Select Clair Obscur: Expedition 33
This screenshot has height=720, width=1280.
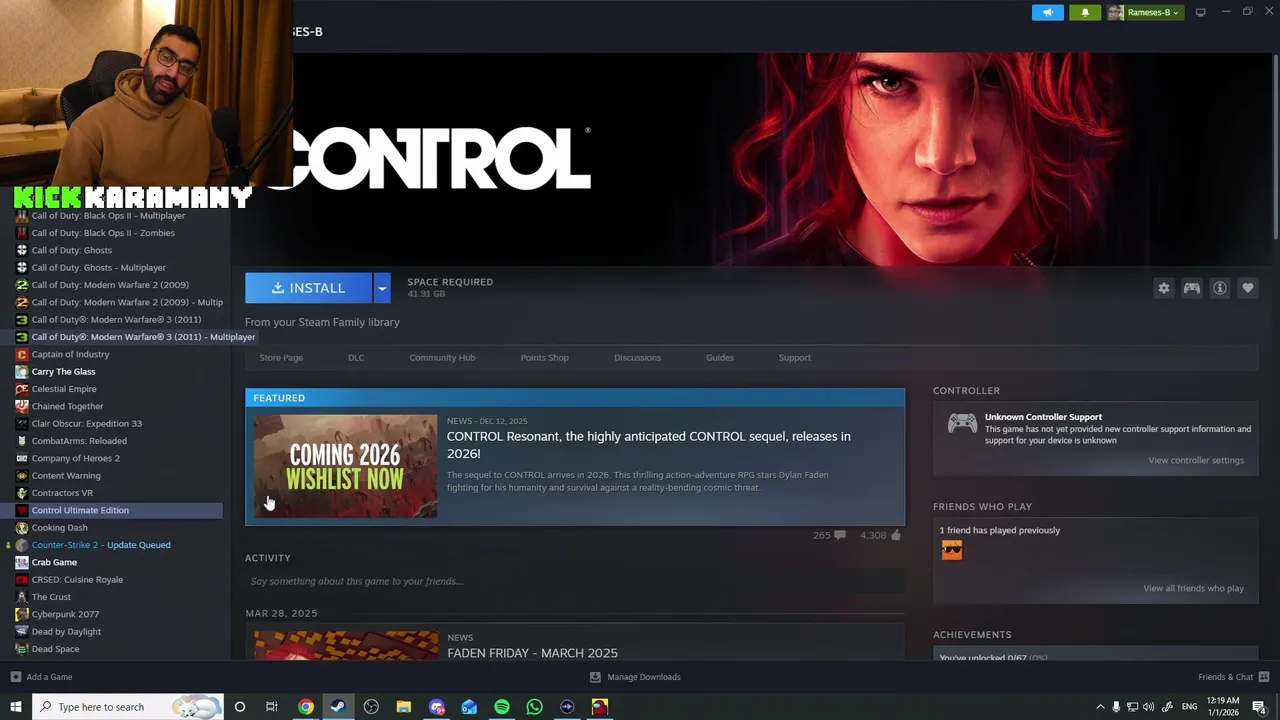(86, 423)
